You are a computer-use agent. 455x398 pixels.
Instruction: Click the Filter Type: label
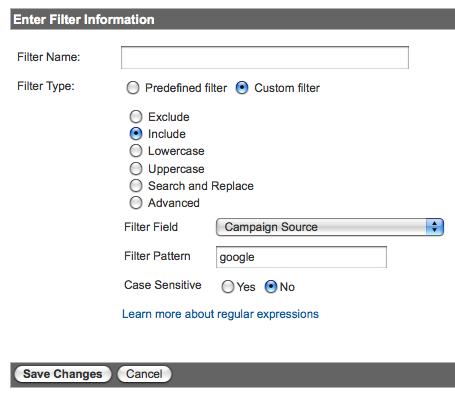(x=46, y=86)
